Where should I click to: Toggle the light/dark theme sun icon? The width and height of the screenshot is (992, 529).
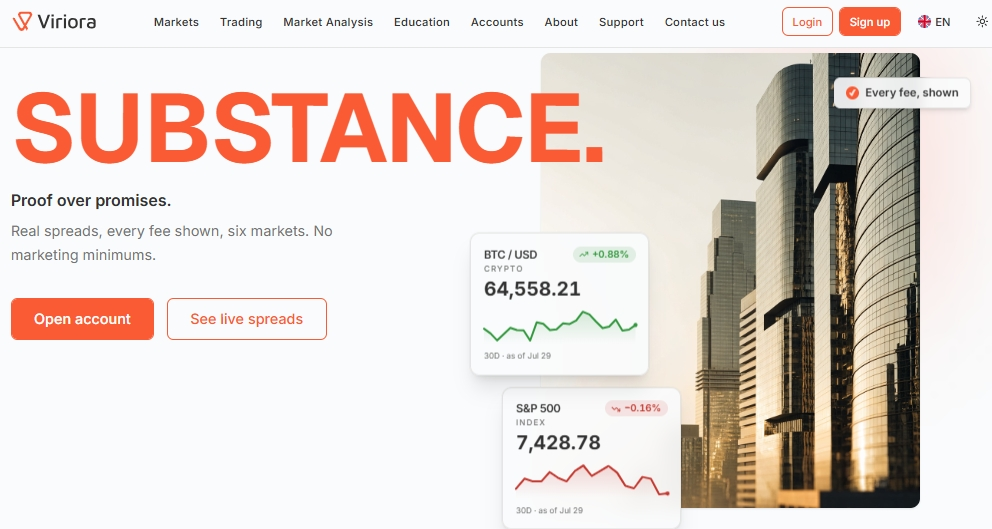point(981,22)
